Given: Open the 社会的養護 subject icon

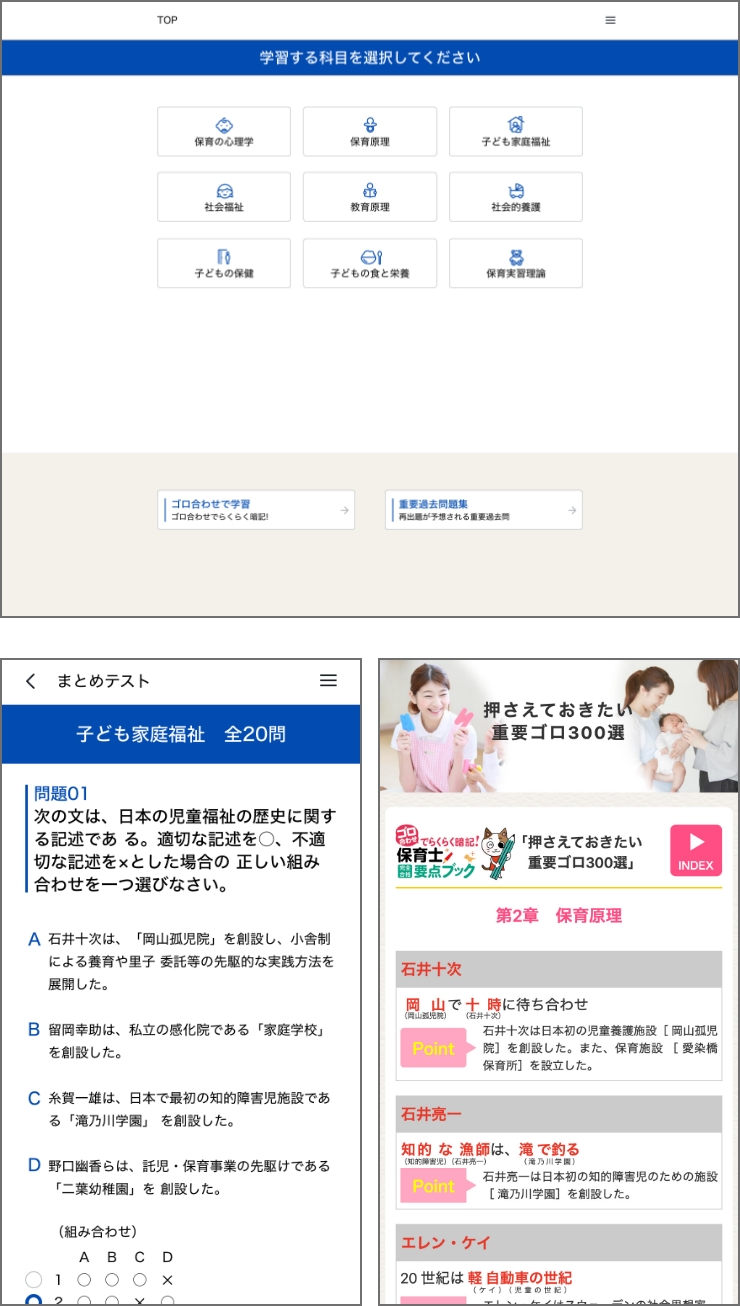Looking at the screenshot, I should point(516,191).
